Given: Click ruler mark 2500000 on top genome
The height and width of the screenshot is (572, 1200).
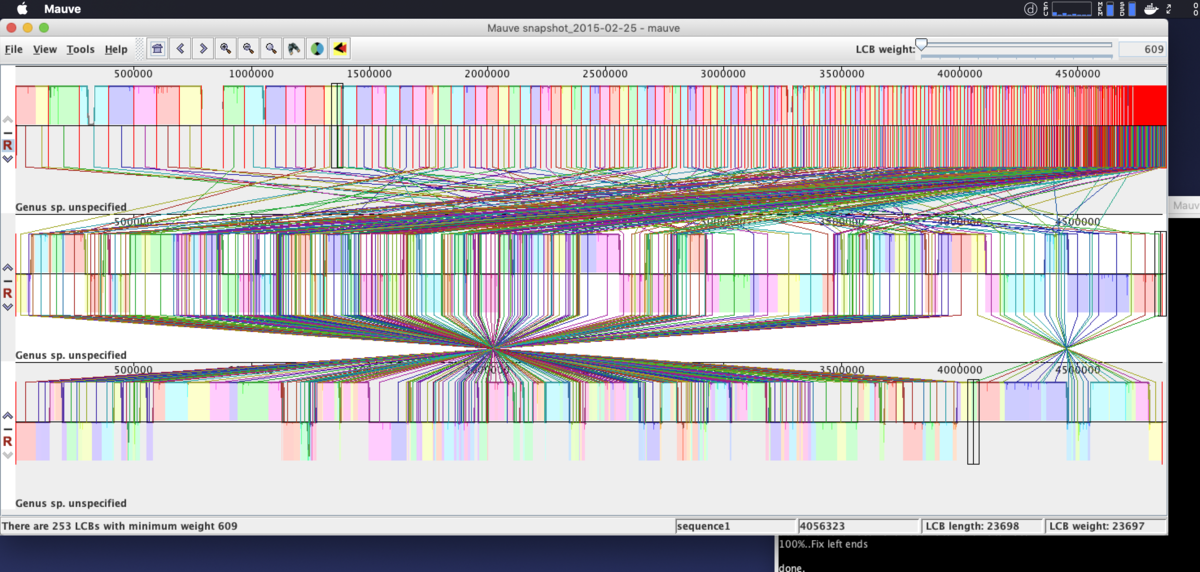Looking at the screenshot, I should [605, 74].
